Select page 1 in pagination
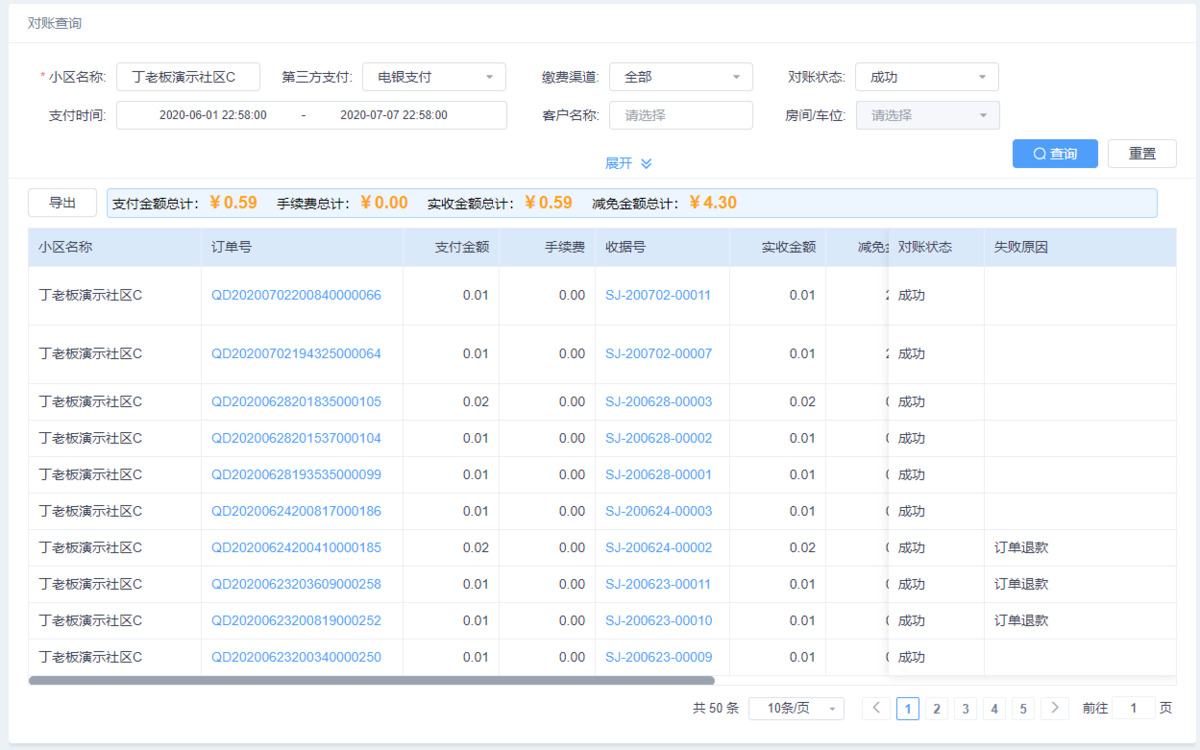Viewport: 1200px width, 750px height. (x=908, y=709)
